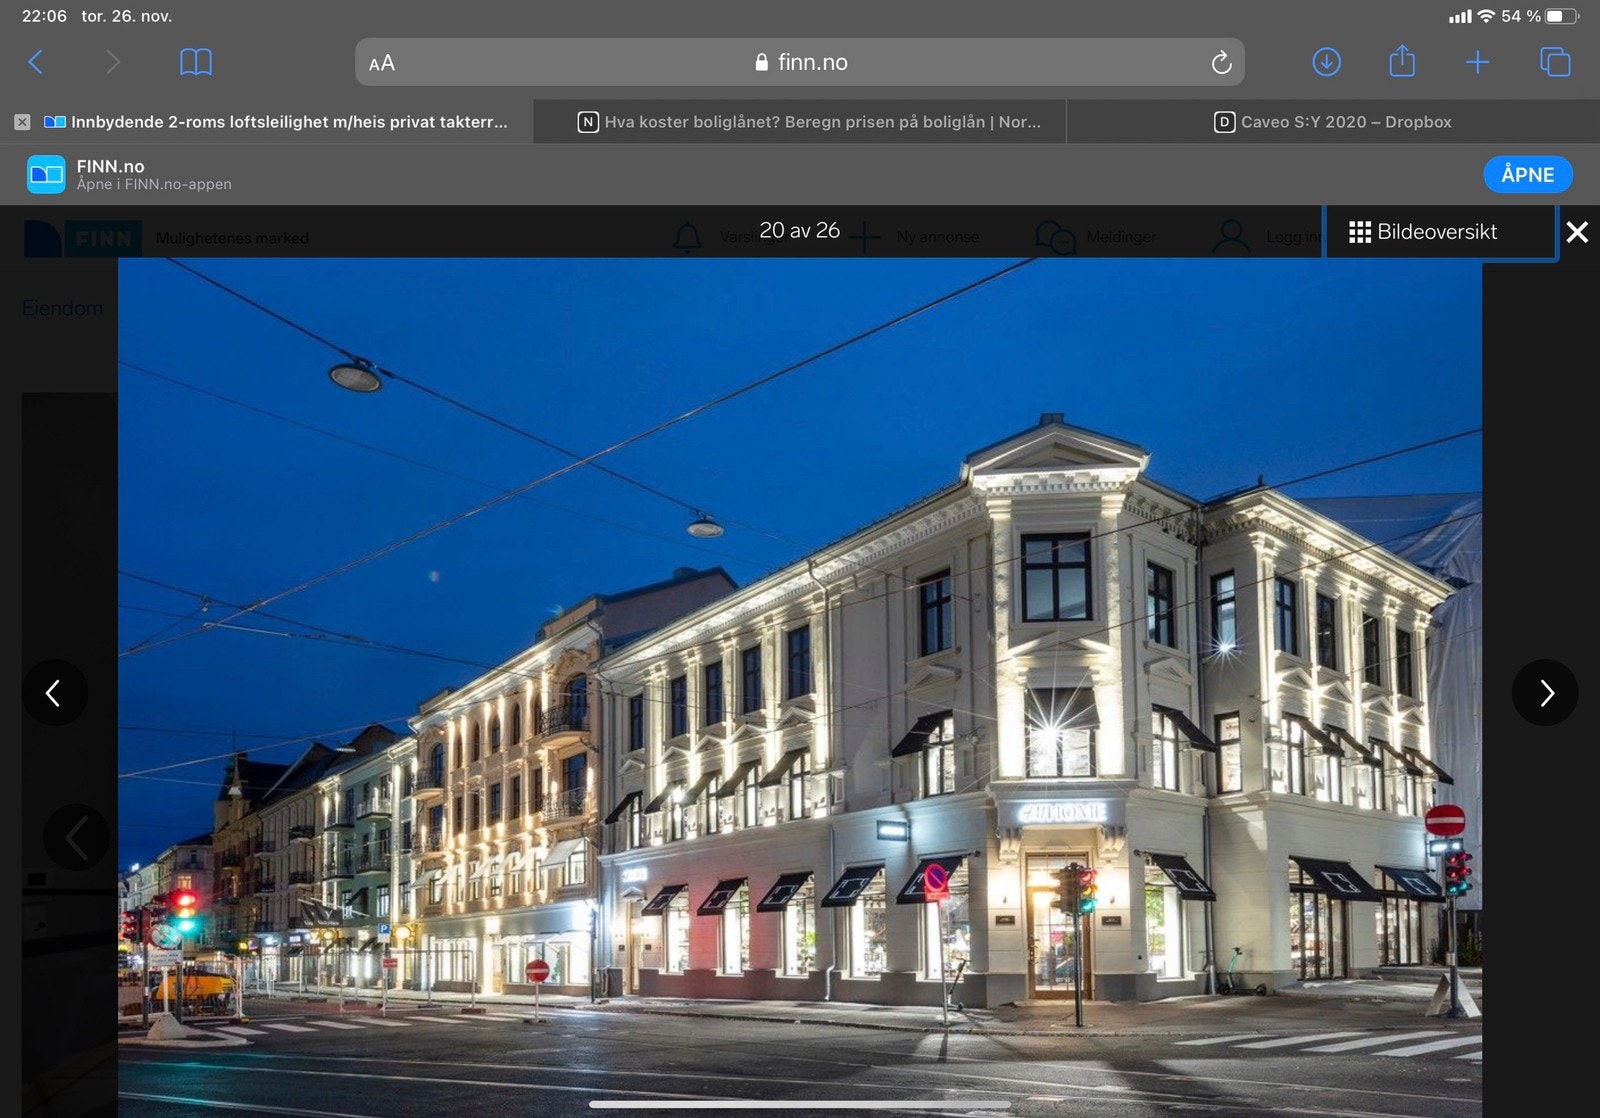Open the Safari bookmarks book icon

point(195,62)
